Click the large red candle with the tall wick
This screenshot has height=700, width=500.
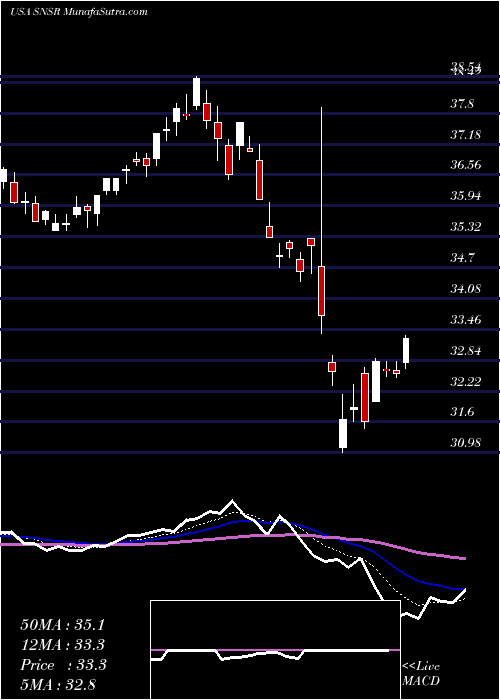point(321,291)
